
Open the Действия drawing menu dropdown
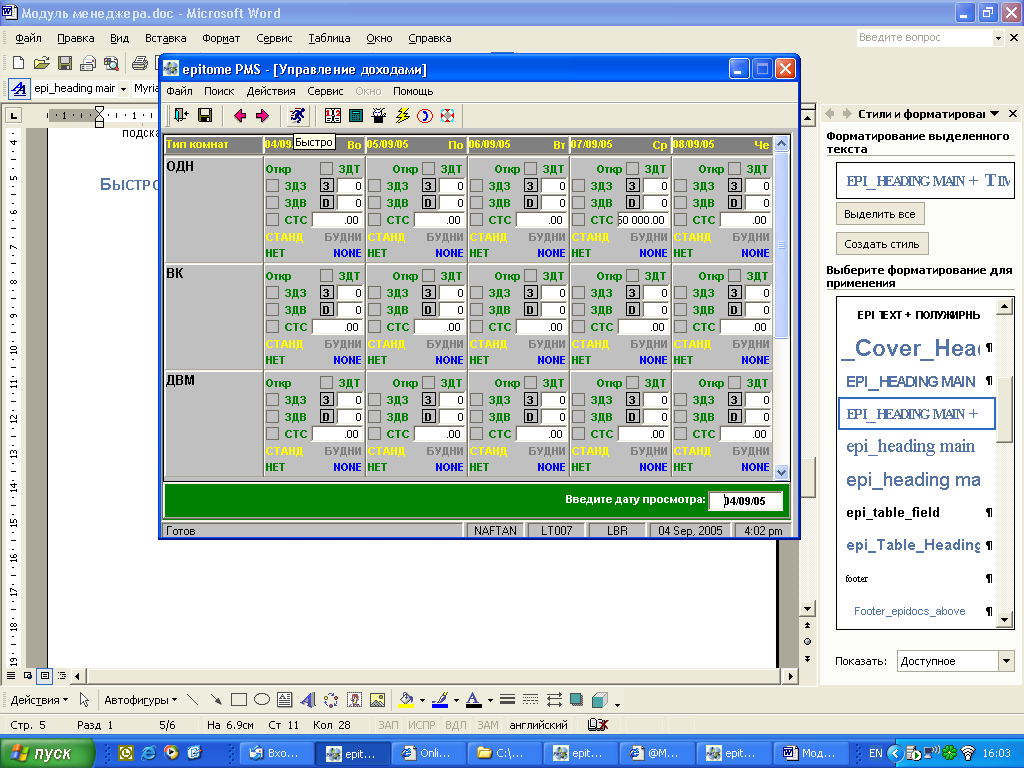pos(39,700)
